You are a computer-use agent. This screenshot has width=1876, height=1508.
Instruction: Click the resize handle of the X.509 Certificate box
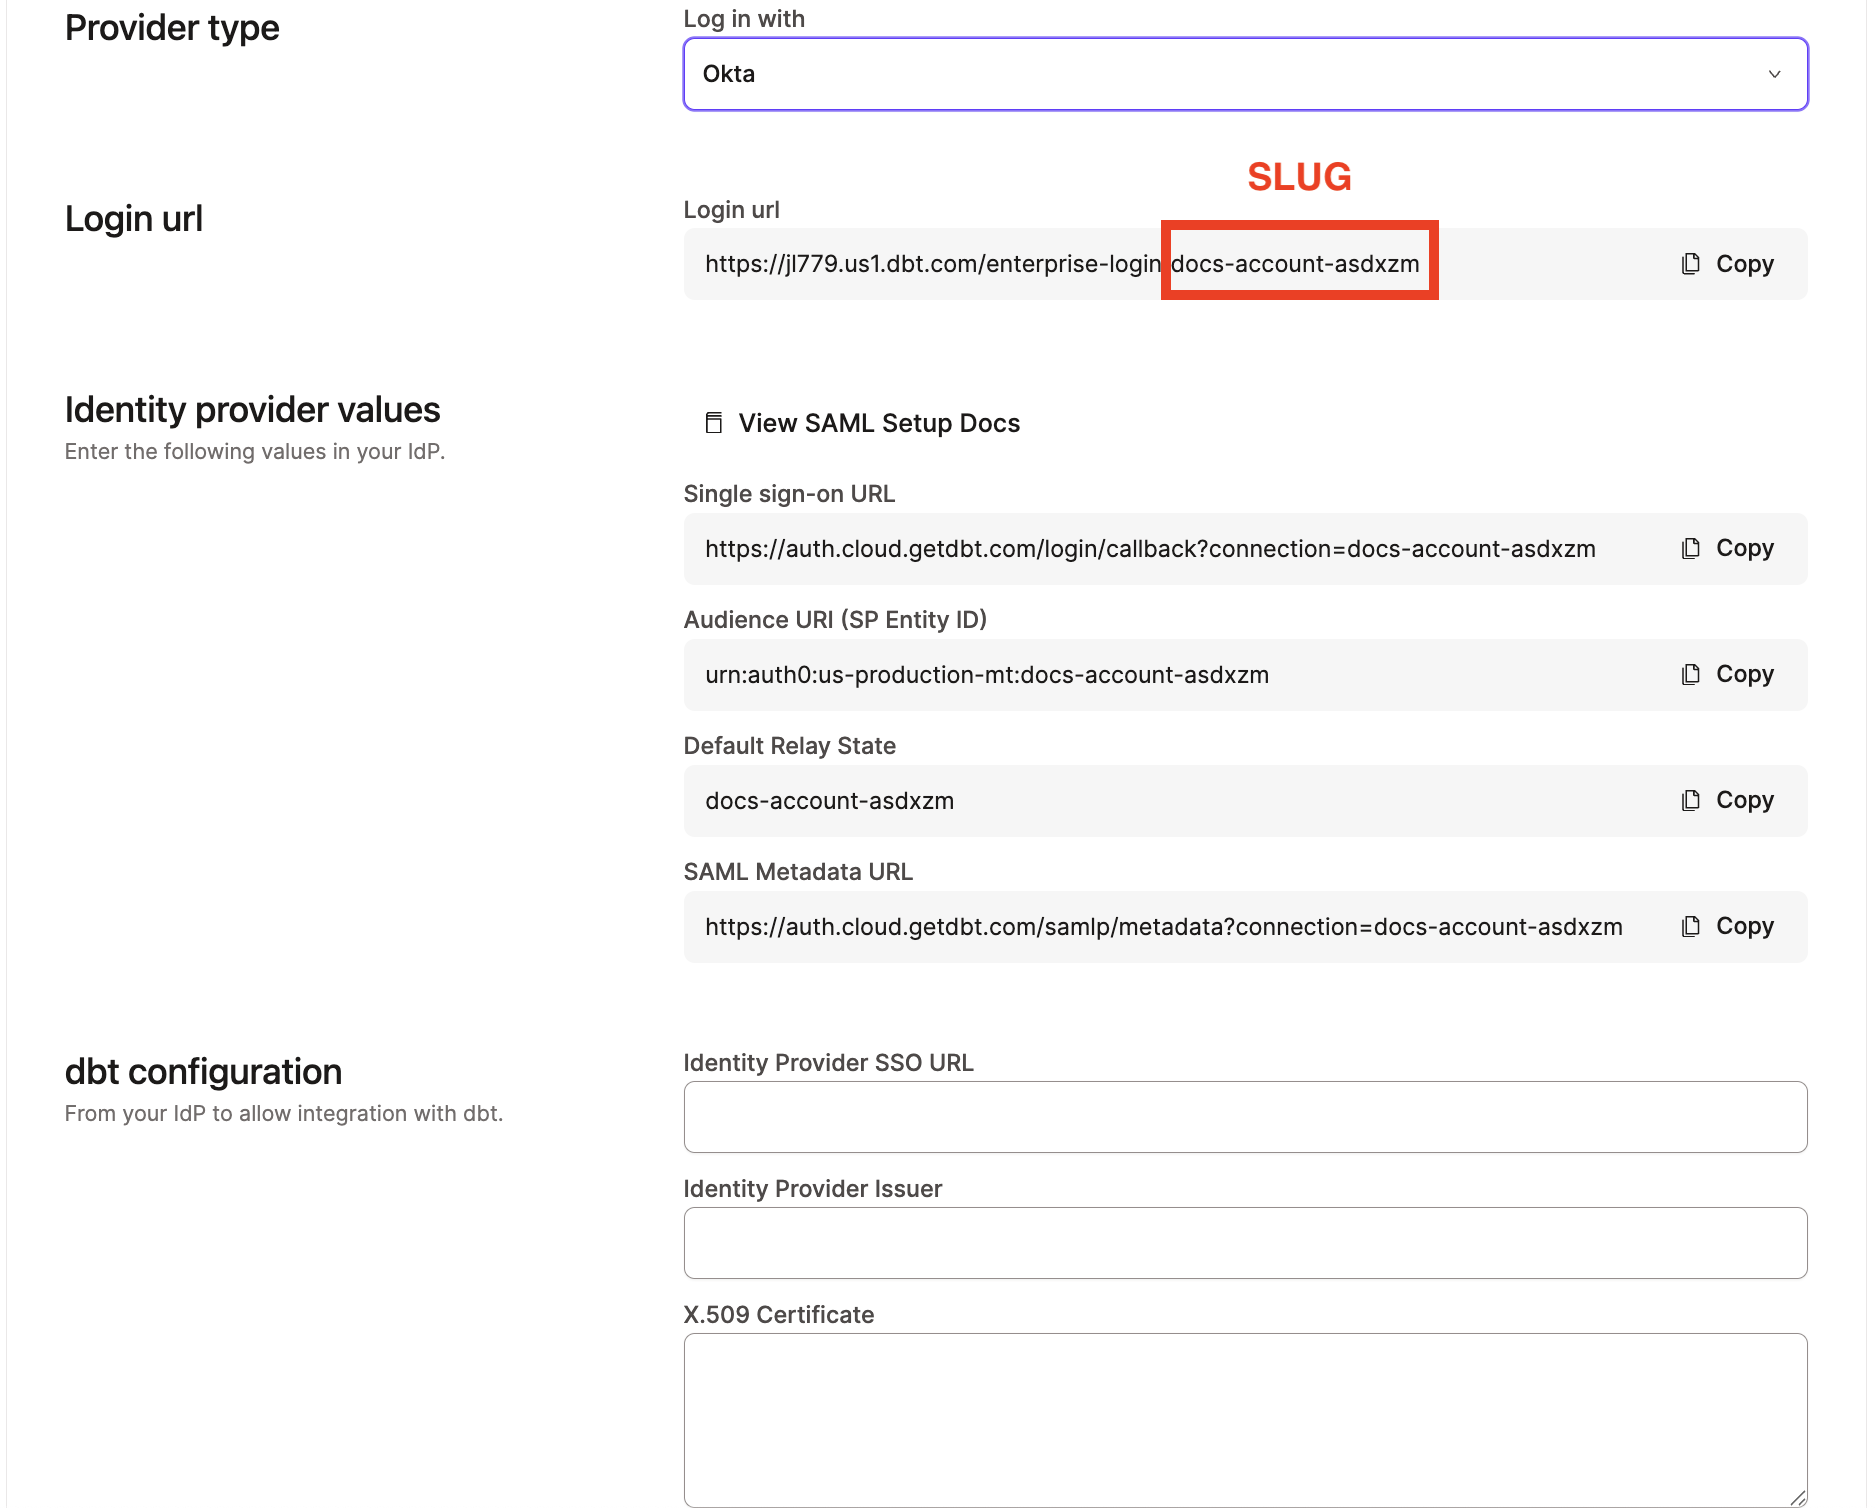pyautogui.click(x=1799, y=1499)
